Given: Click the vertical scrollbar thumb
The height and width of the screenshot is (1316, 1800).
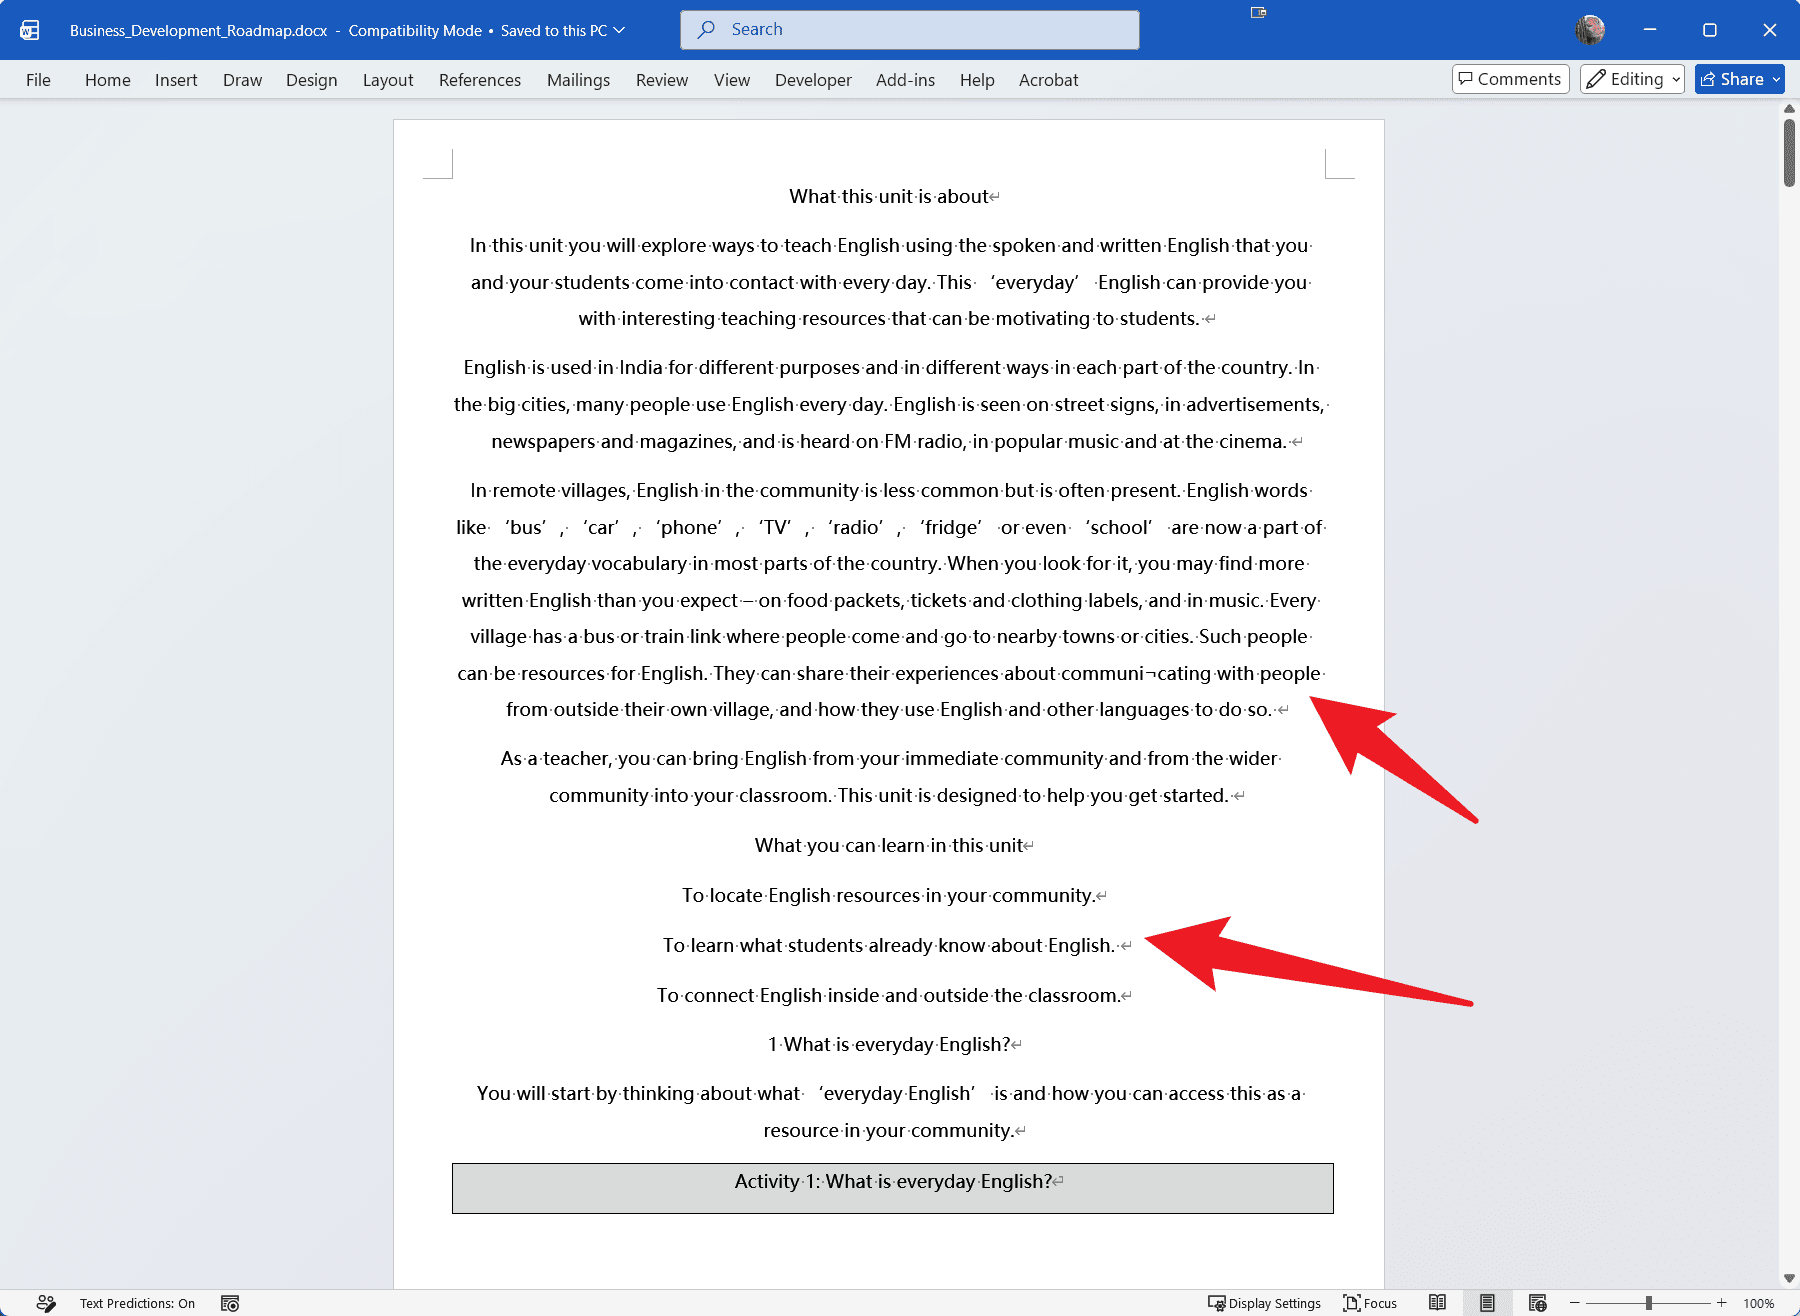Looking at the screenshot, I should [x=1789, y=152].
